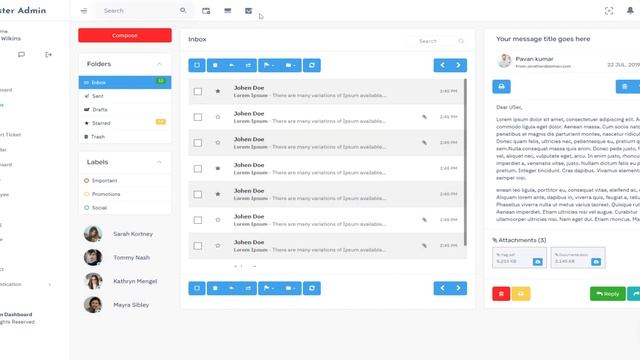The image size is (640, 360).
Task: Go to previous page using arrow below email list
Action: point(442,288)
